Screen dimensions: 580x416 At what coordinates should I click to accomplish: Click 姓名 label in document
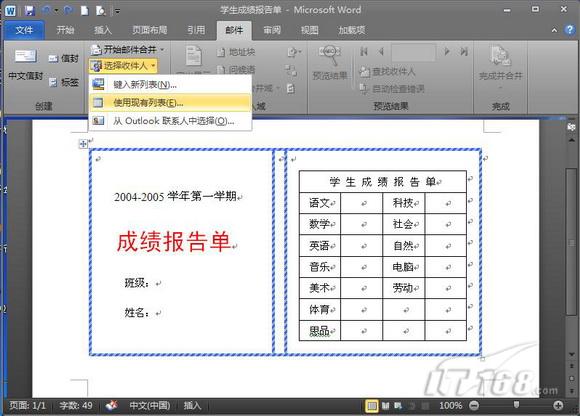click(138, 312)
